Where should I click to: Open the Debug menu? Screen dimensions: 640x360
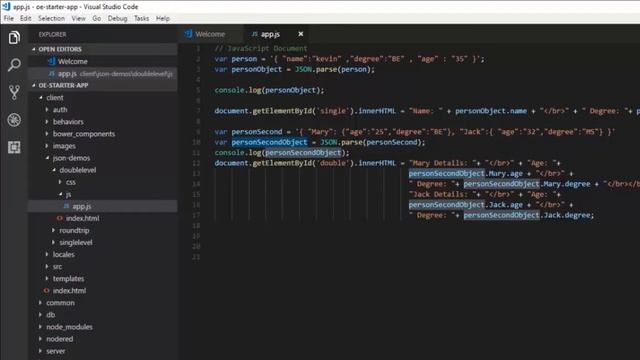pos(118,18)
